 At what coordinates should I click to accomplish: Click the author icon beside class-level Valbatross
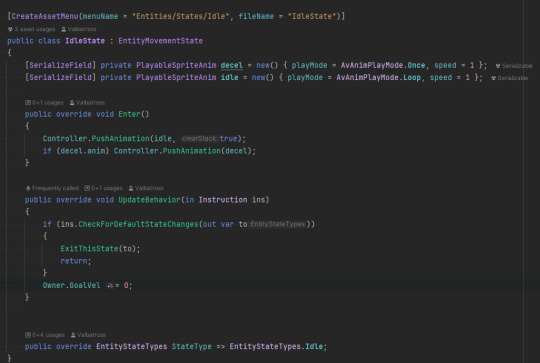tap(63, 29)
